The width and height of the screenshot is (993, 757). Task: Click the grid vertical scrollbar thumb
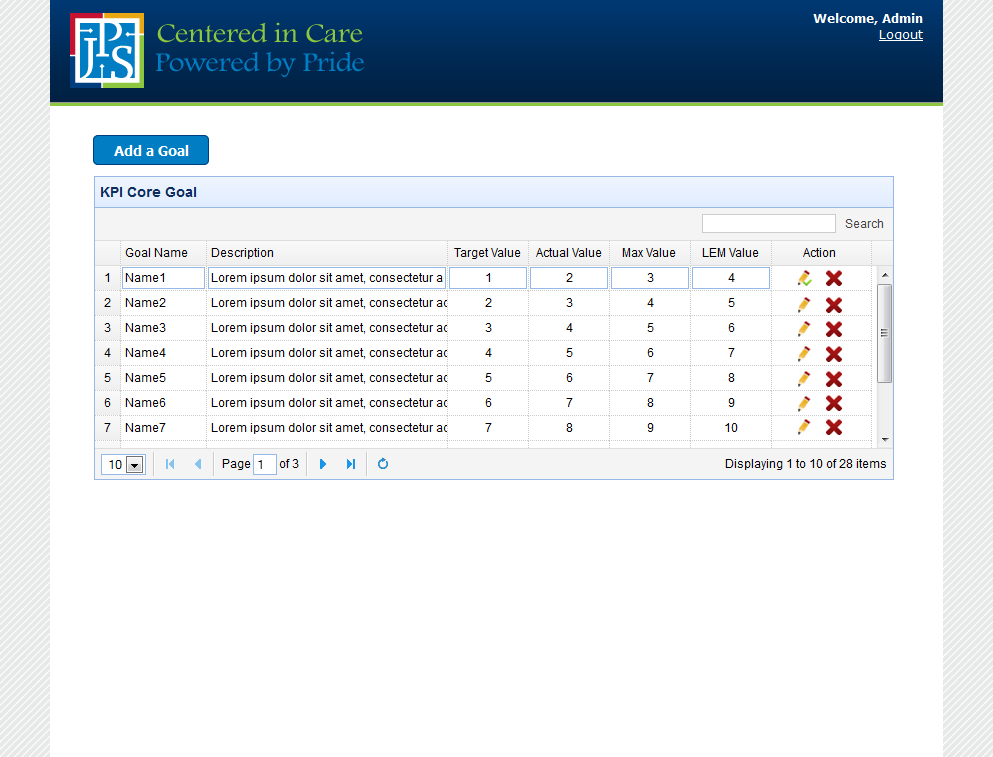885,333
